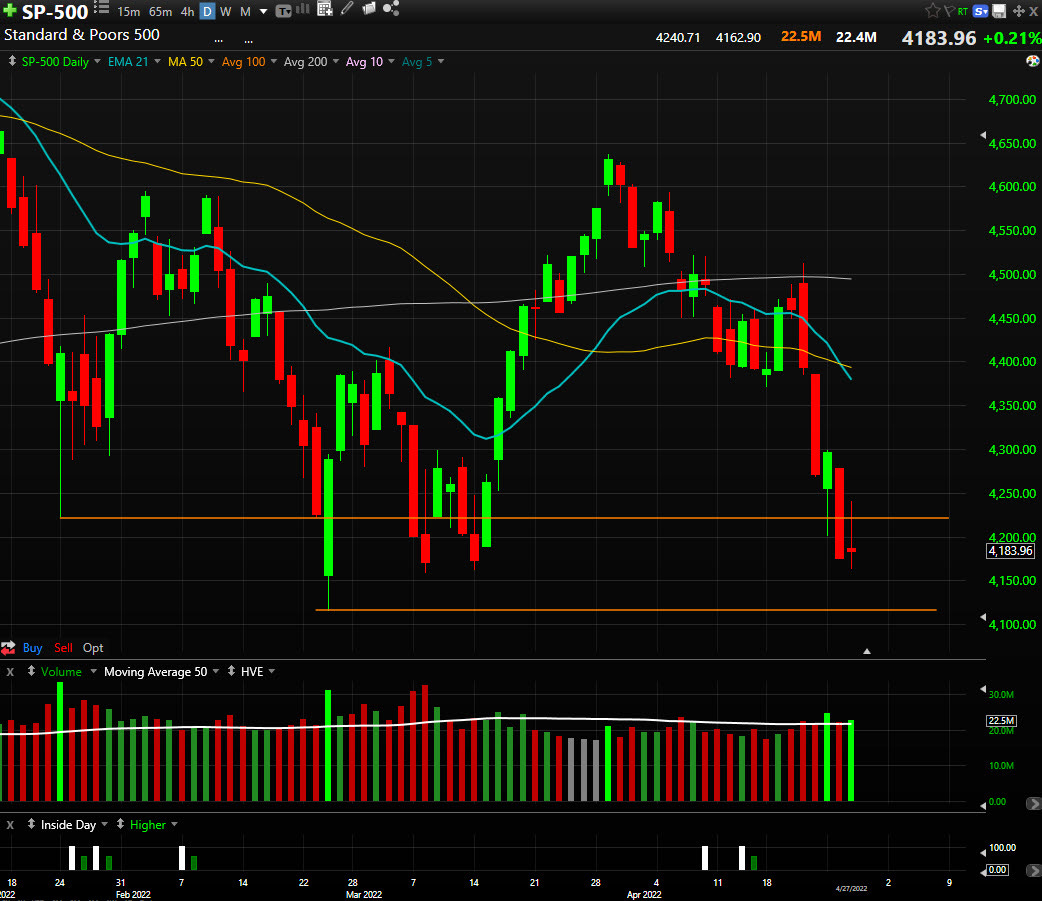Click the flag icon in top right
Screen dimensions: 1042x901
949,11
